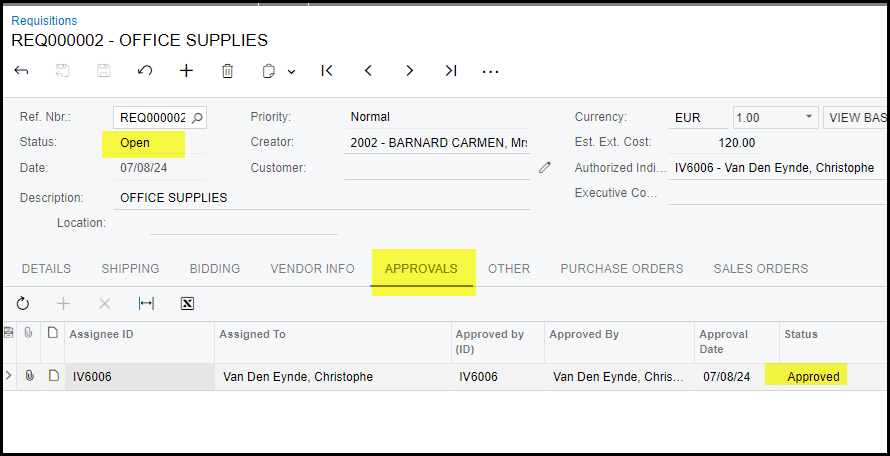The height and width of the screenshot is (456, 890).
Task: Click the View Base button
Action: point(858,117)
